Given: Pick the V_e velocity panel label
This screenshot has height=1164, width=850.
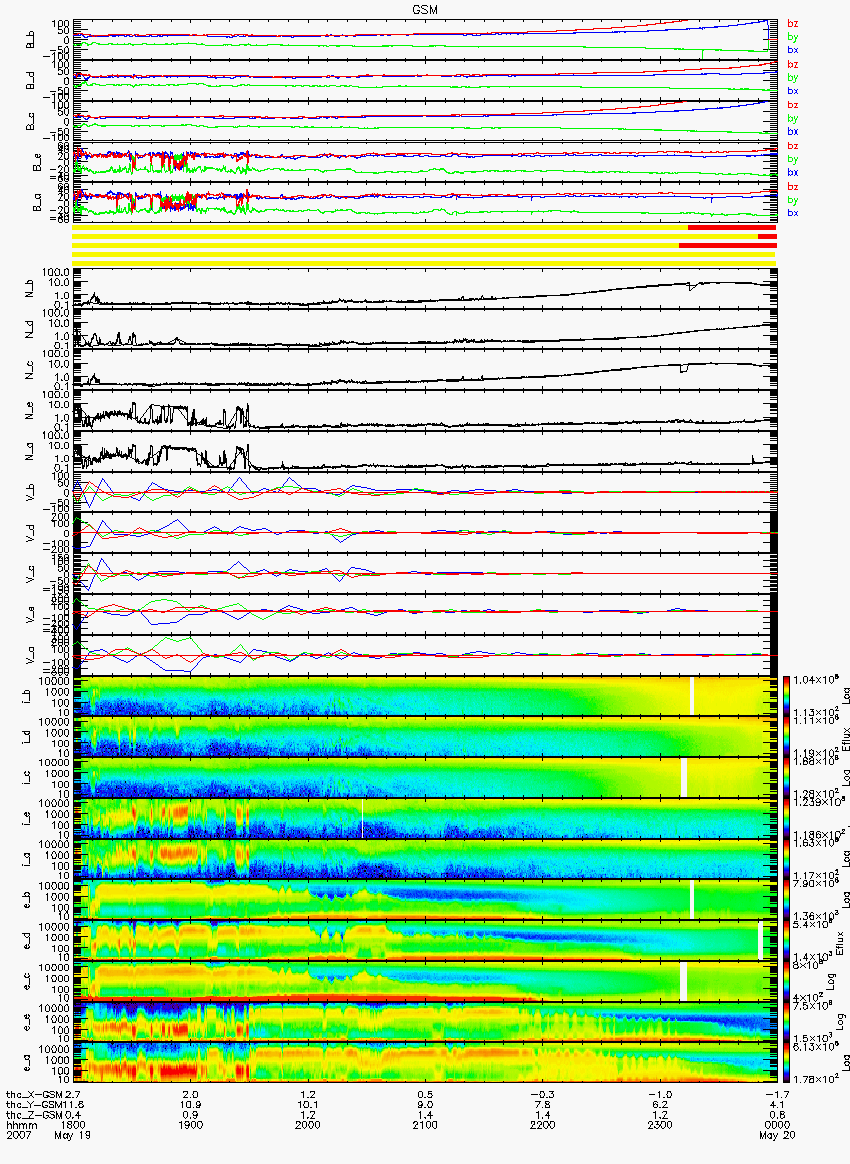Looking at the screenshot, I should click(30, 613).
